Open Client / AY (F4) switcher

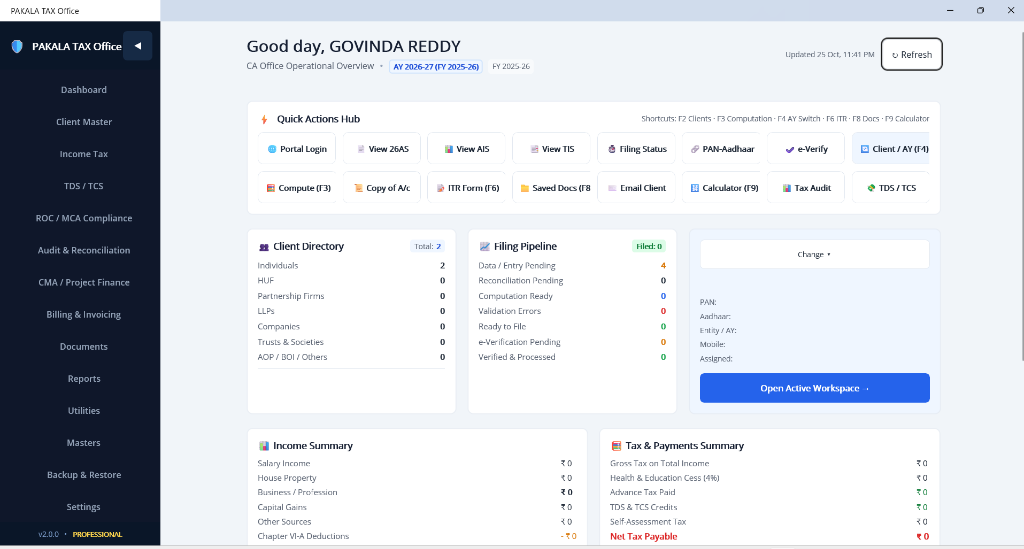click(891, 149)
